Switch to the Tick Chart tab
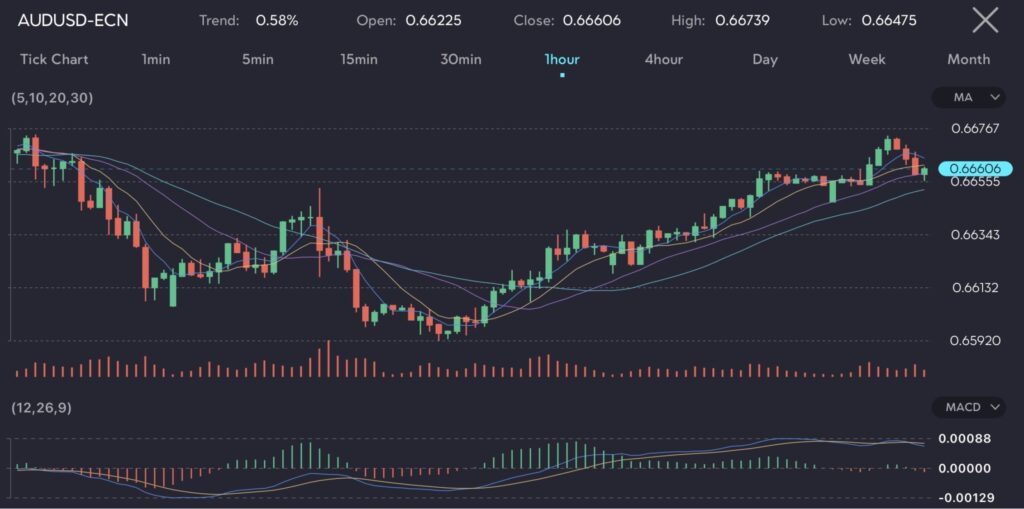Image resolution: width=1024 pixels, height=509 pixels. (x=54, y=59)
